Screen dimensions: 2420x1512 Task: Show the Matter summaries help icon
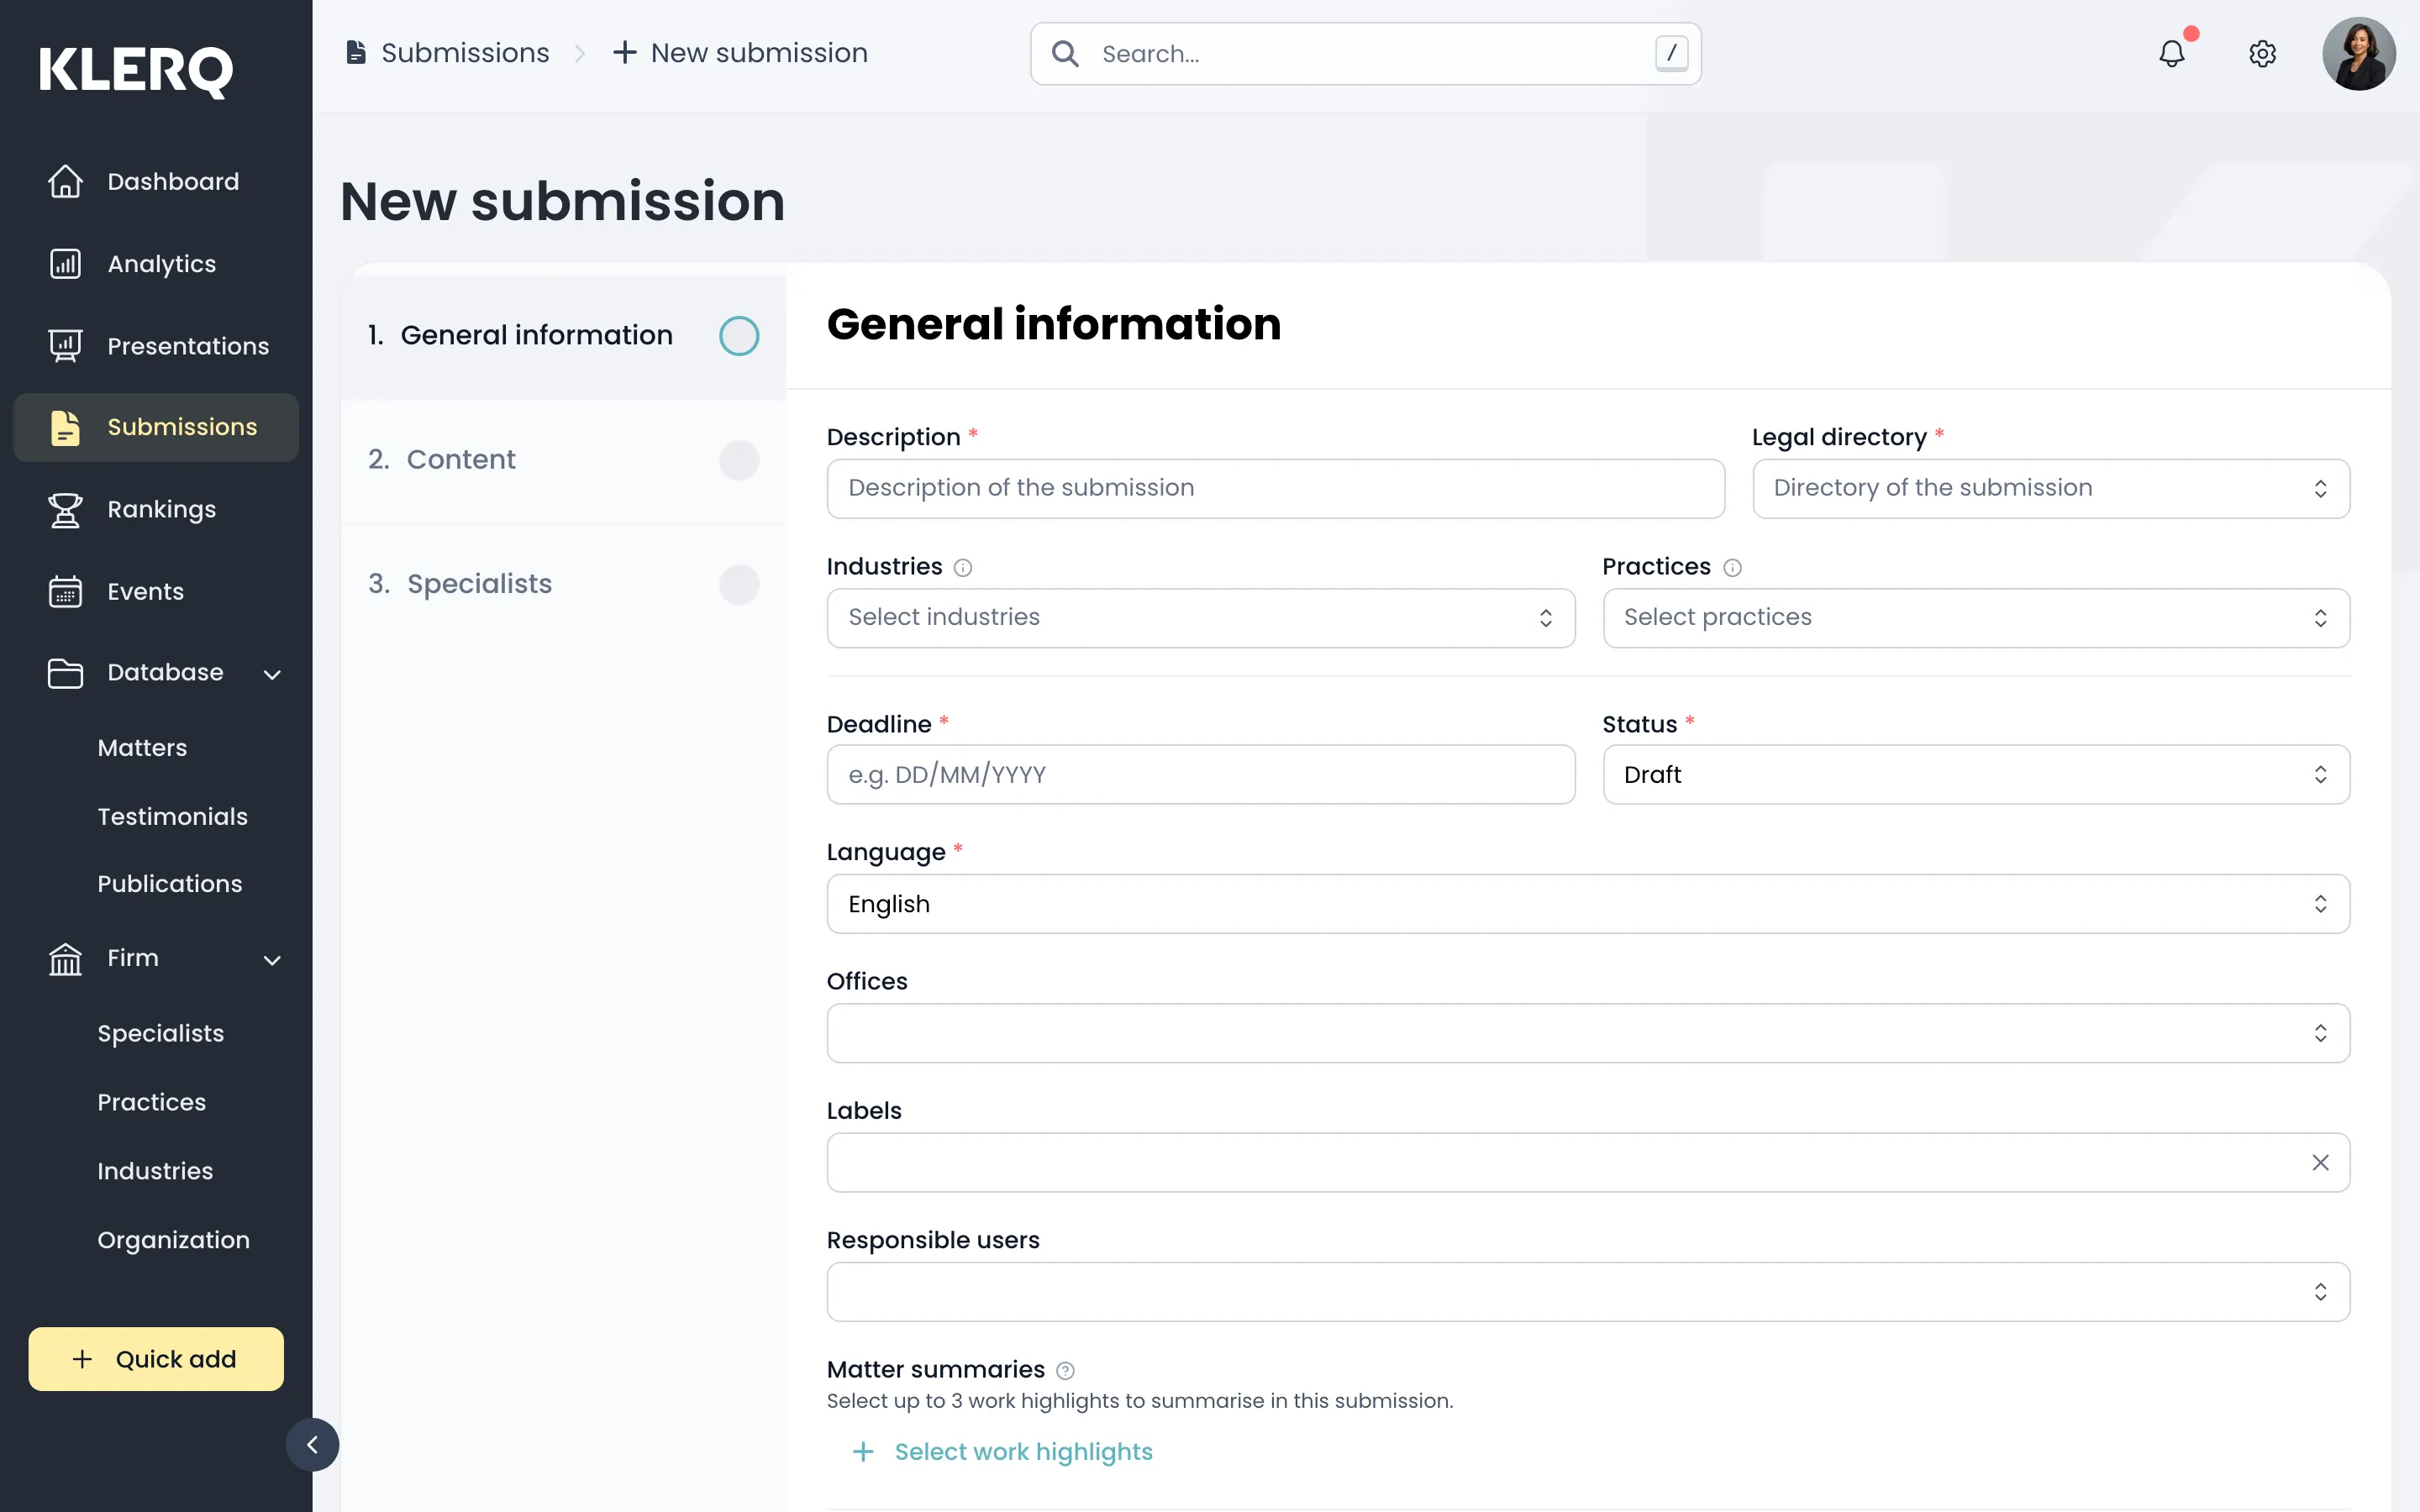click(1066, 1371)
